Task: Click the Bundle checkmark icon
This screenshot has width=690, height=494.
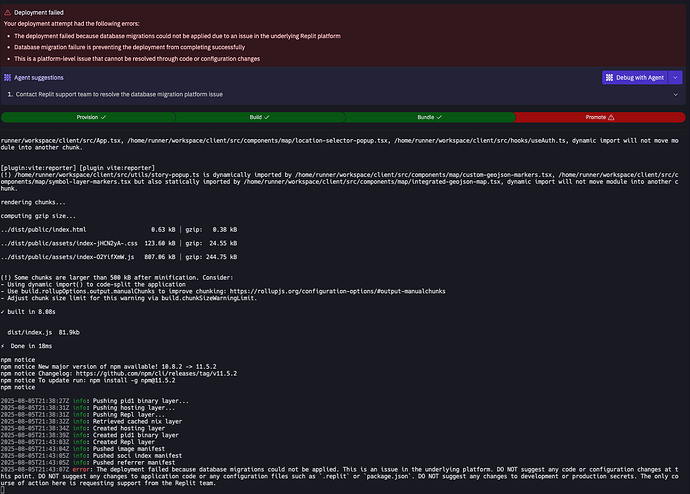Action: tap(439, 117)
